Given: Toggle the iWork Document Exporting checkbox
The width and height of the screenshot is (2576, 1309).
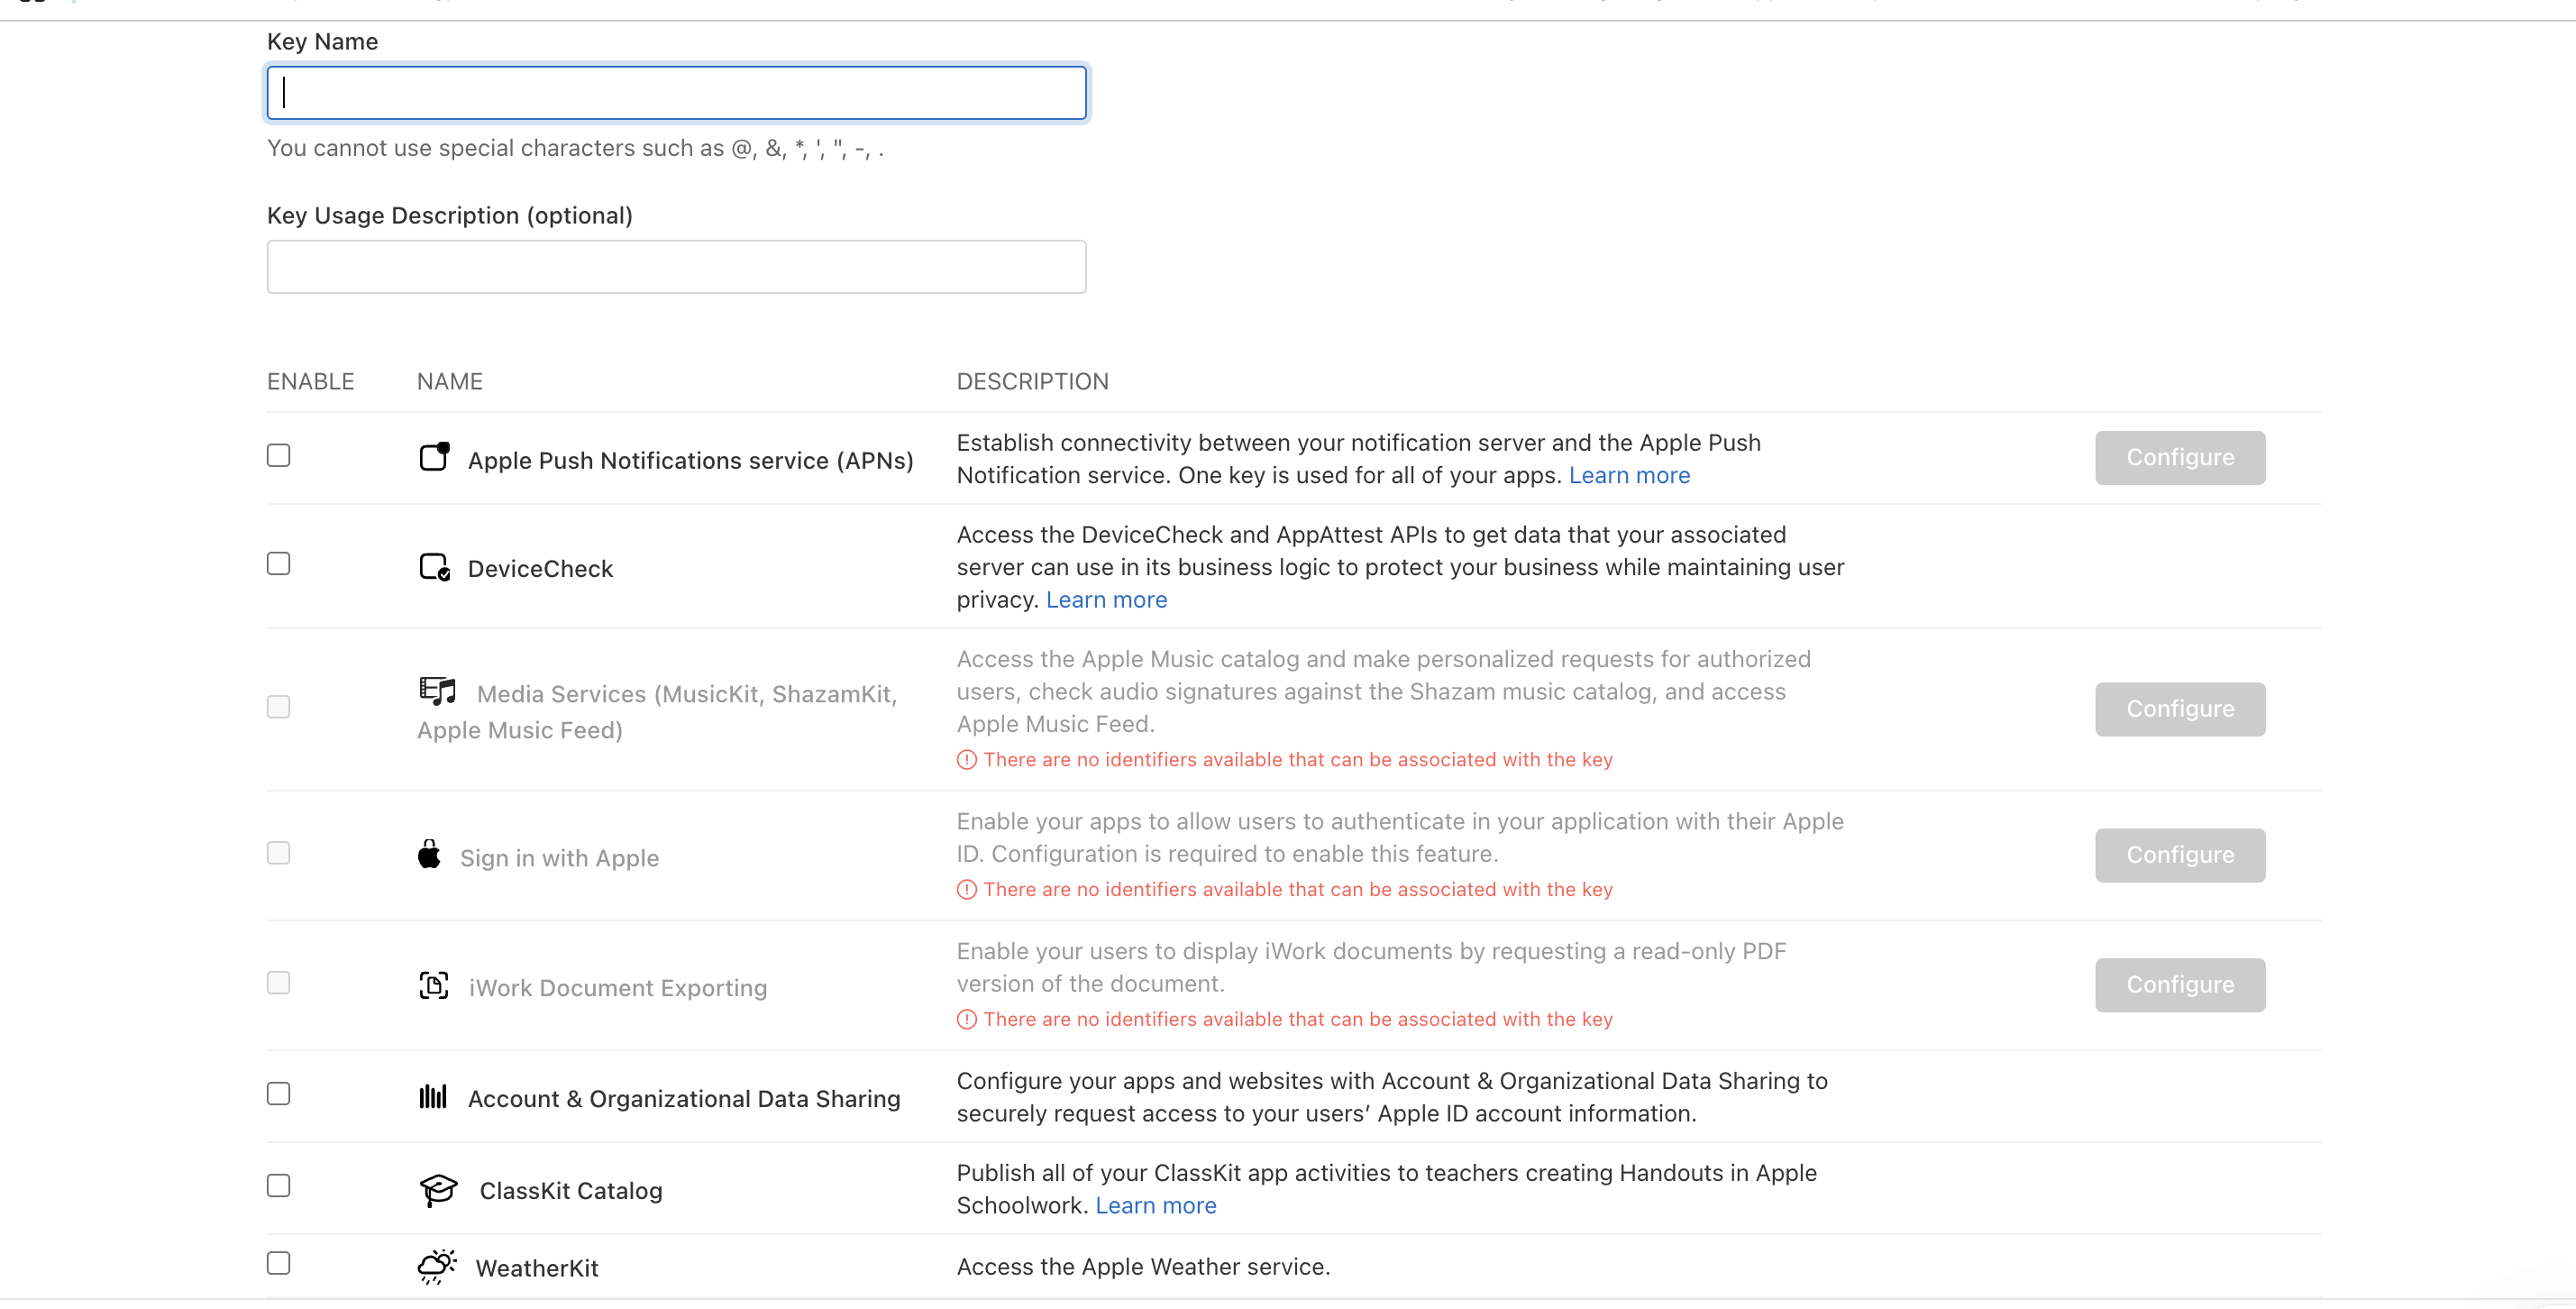Looking at the screenshot, I should coord(279,983).
